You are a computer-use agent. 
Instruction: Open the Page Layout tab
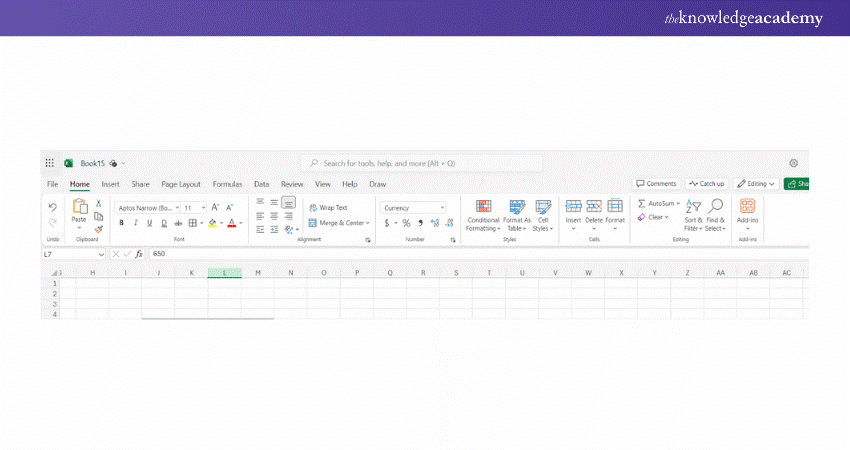pos(181,184)
